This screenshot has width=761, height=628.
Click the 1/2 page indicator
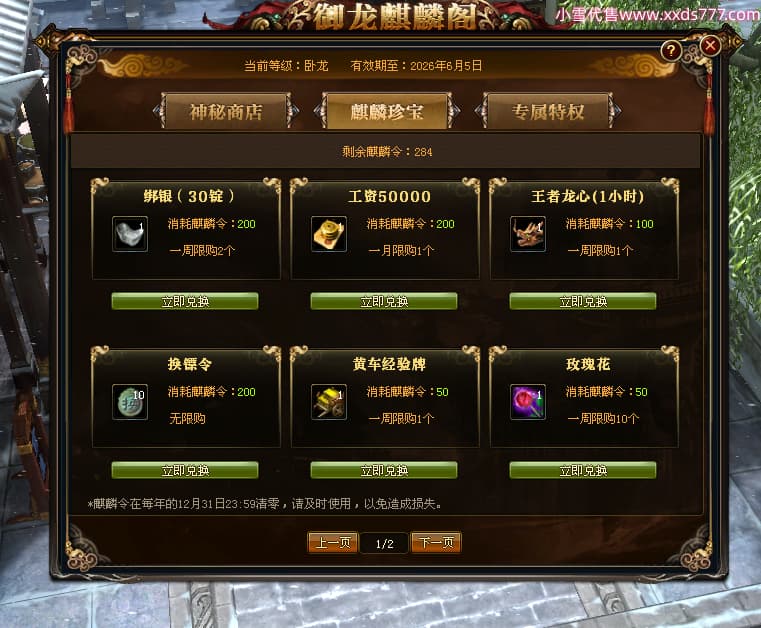pyautogui.click(x=384, y=544)
